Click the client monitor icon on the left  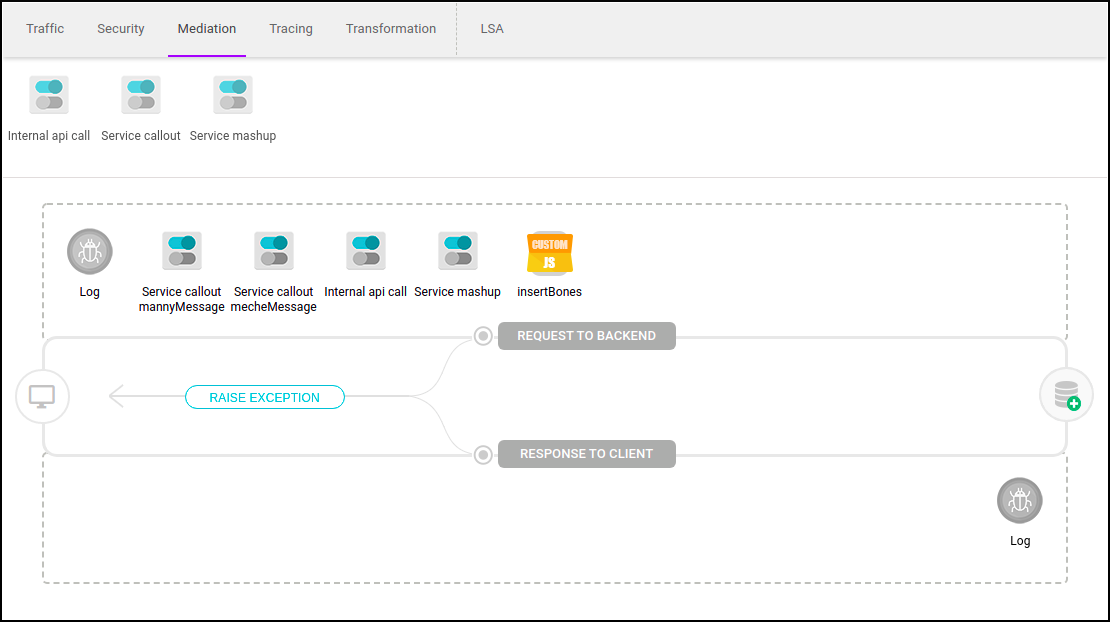point(42,396)
